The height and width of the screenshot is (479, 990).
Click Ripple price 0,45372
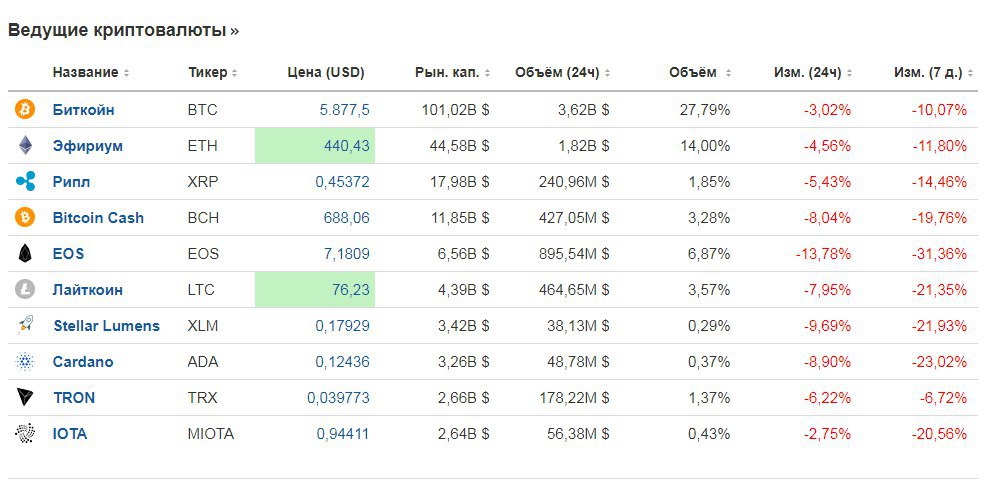pos(343,182)
